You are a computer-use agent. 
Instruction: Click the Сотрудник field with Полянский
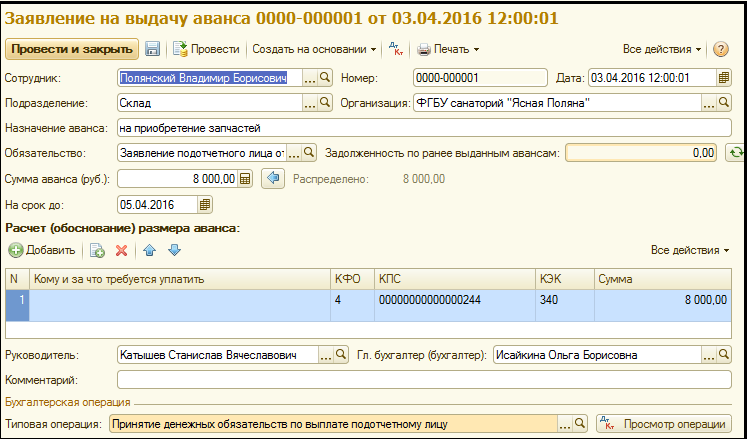point(210,78)
